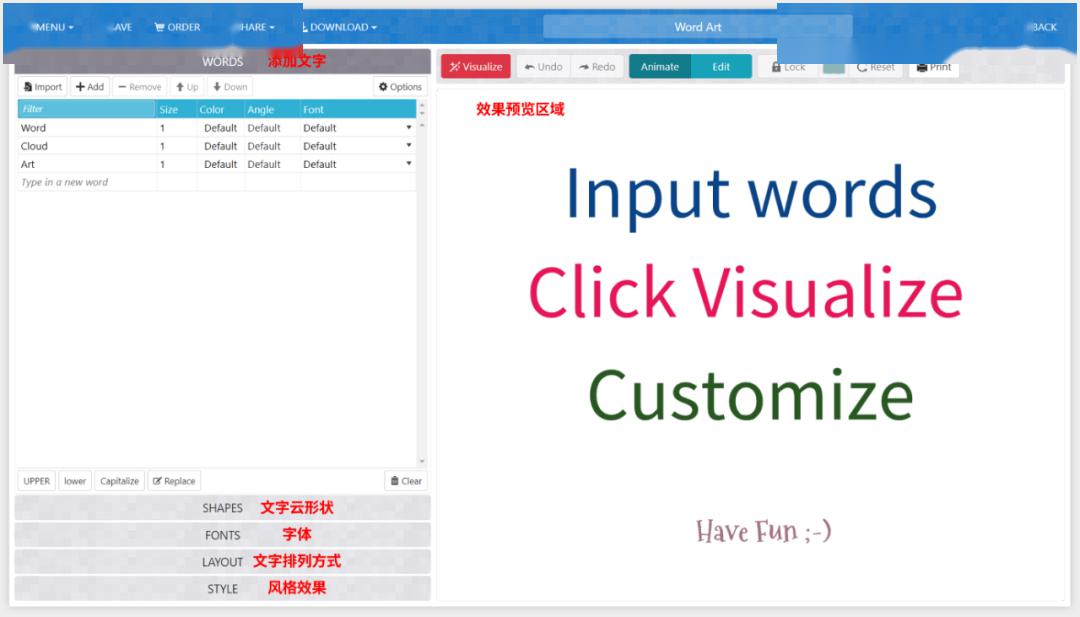Remove the selected word
The image size is (1080, 617).
pyautogui.click(x=140, y=87)
